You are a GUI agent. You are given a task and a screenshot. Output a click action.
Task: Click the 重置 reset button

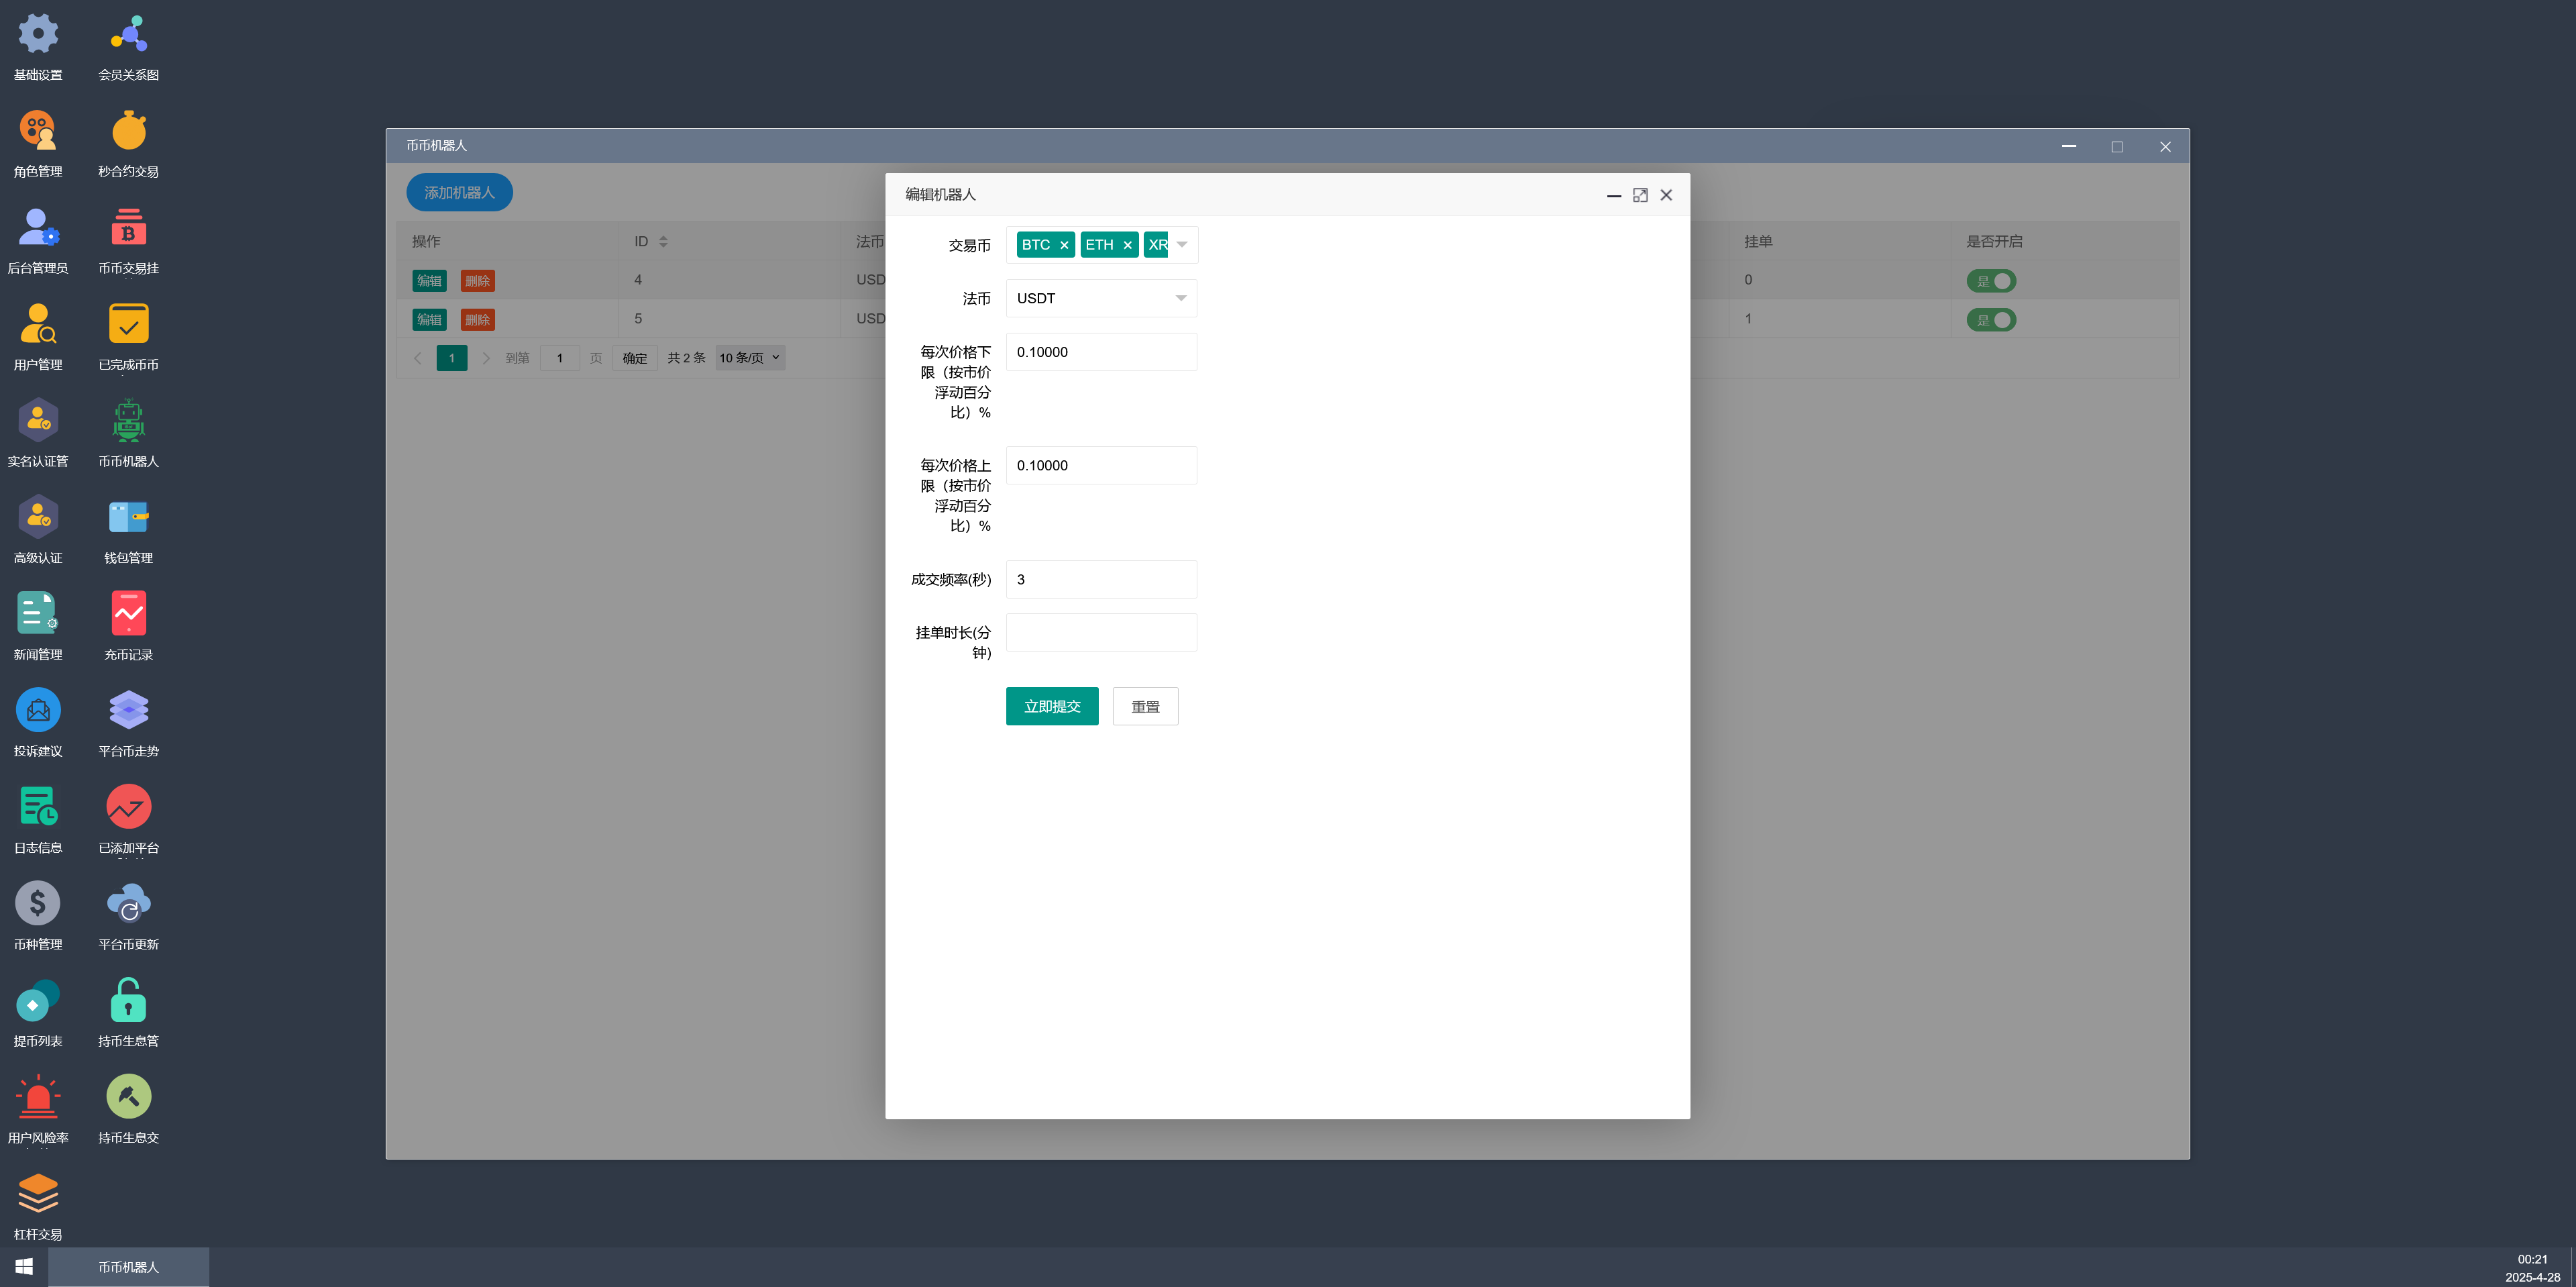pos(1145,706)
